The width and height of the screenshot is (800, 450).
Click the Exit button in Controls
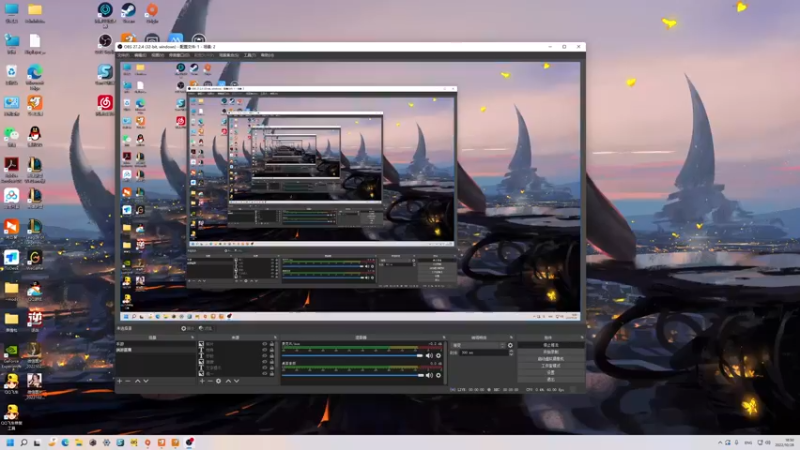551,380
